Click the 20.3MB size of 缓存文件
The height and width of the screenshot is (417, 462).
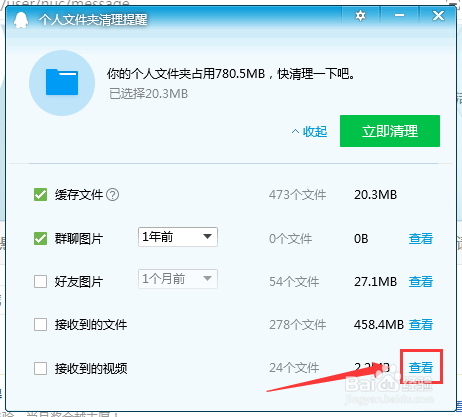point(375,195)
